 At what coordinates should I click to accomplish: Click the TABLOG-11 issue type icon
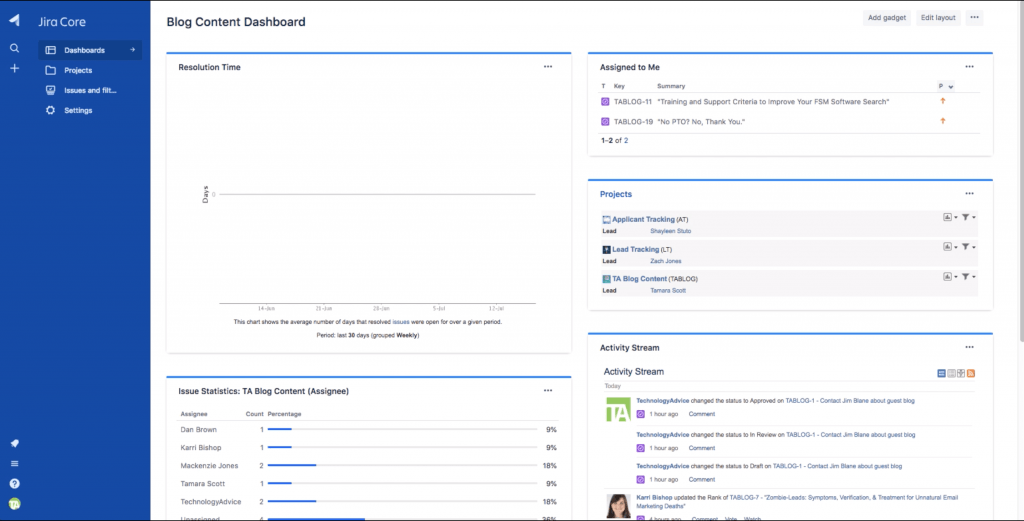click(605, 102)
